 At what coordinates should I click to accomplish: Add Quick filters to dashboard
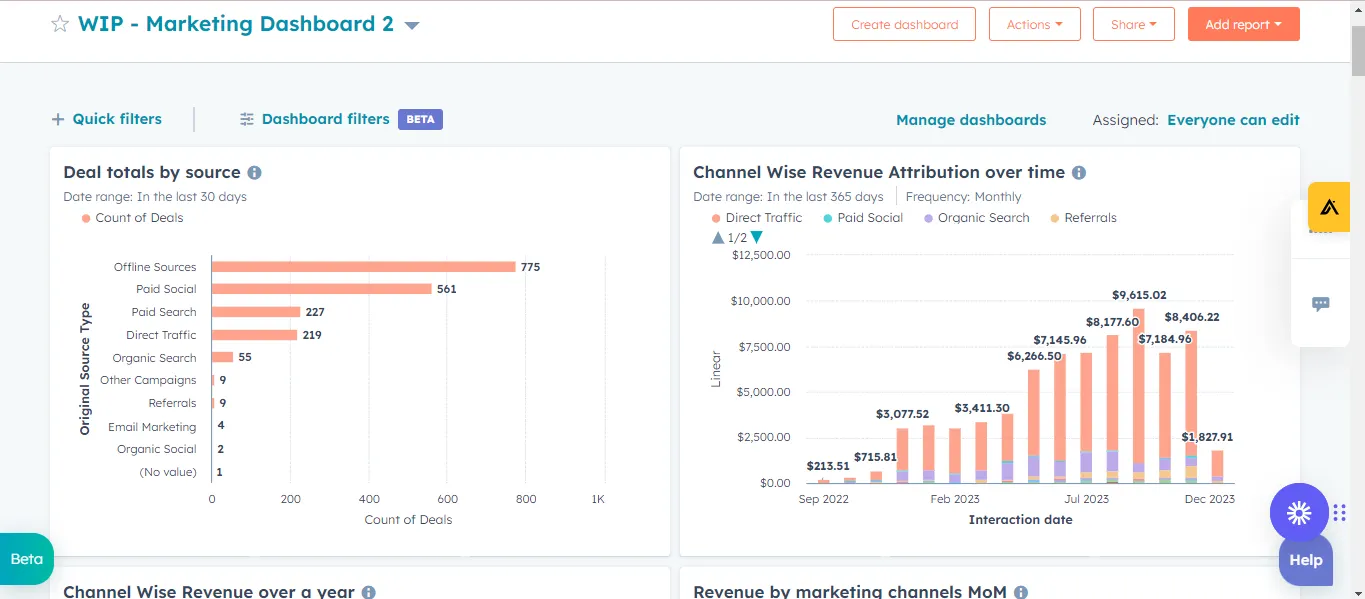click(x=107, y=119)
